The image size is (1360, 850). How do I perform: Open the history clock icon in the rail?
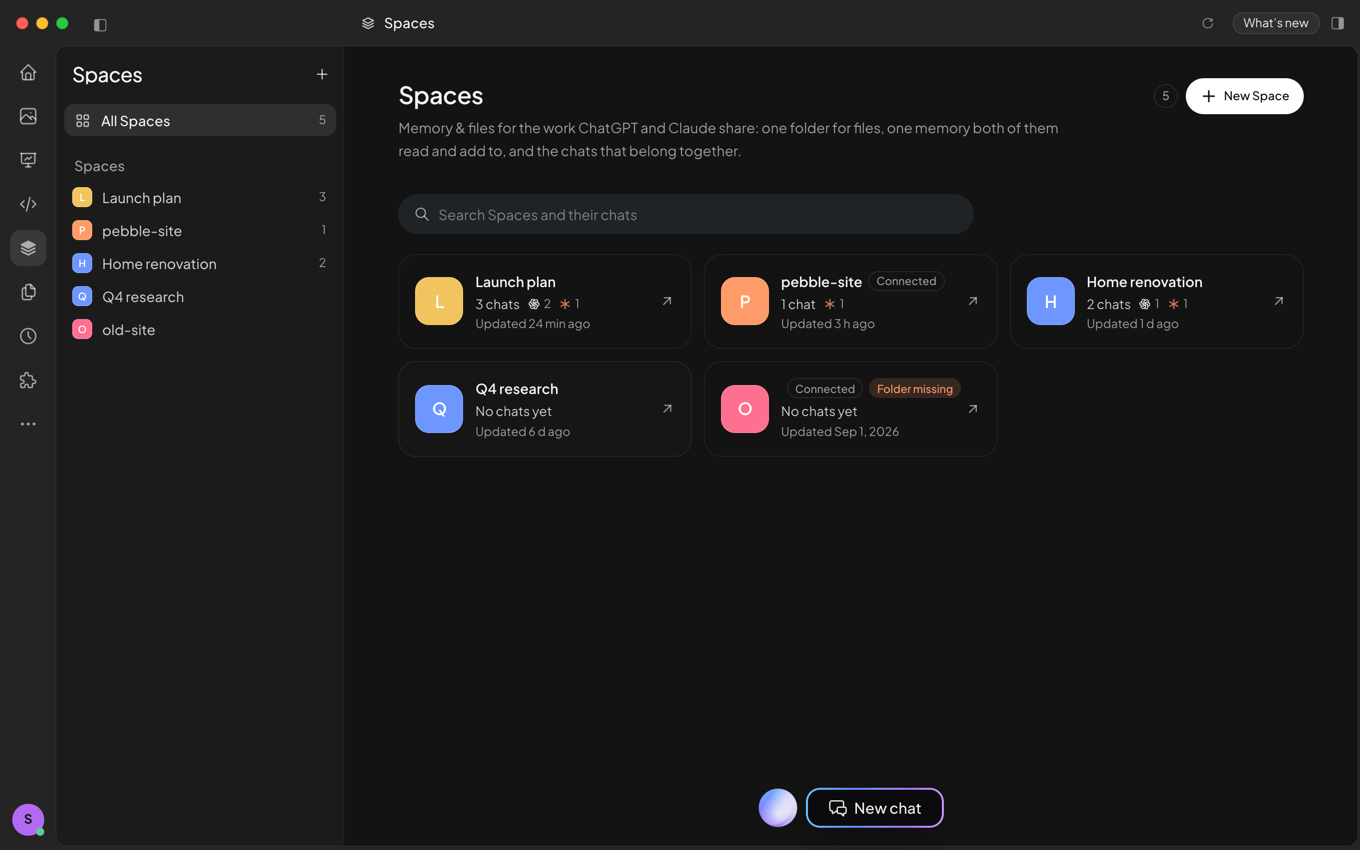coord(28,336)
